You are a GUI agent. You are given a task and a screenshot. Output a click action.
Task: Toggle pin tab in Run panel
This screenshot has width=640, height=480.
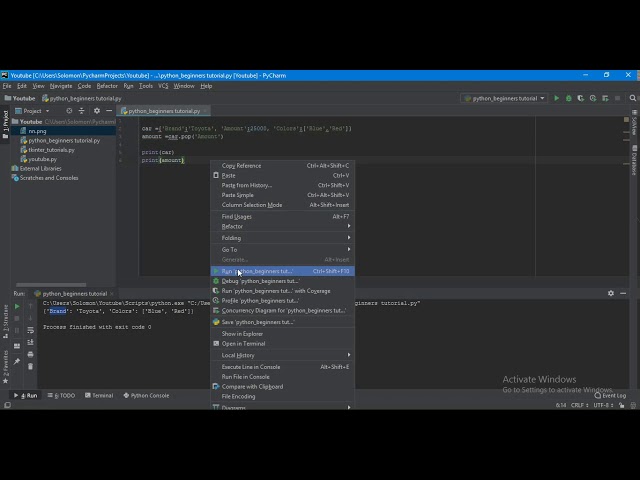click(17, 362)
